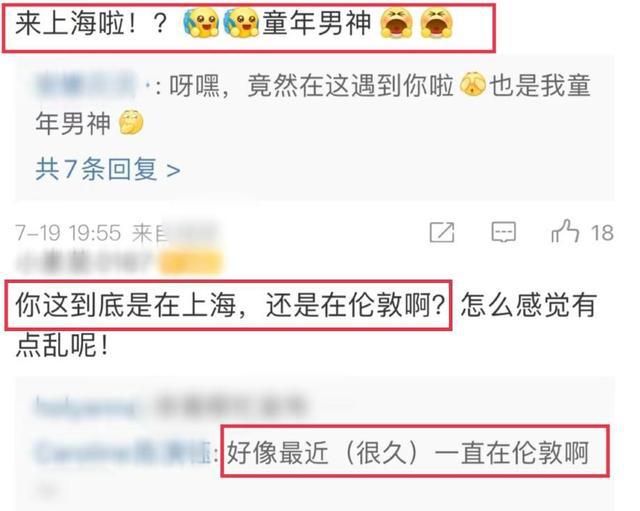
Task: Click the blurred source after 来自
Action: 191,232
